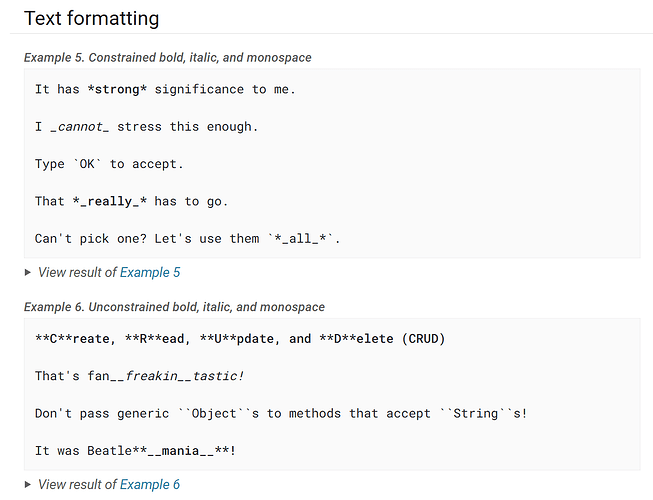This screenshot has width=653, height=500.
Task: Click the *_really_* text in the code block
Action: 110,201
